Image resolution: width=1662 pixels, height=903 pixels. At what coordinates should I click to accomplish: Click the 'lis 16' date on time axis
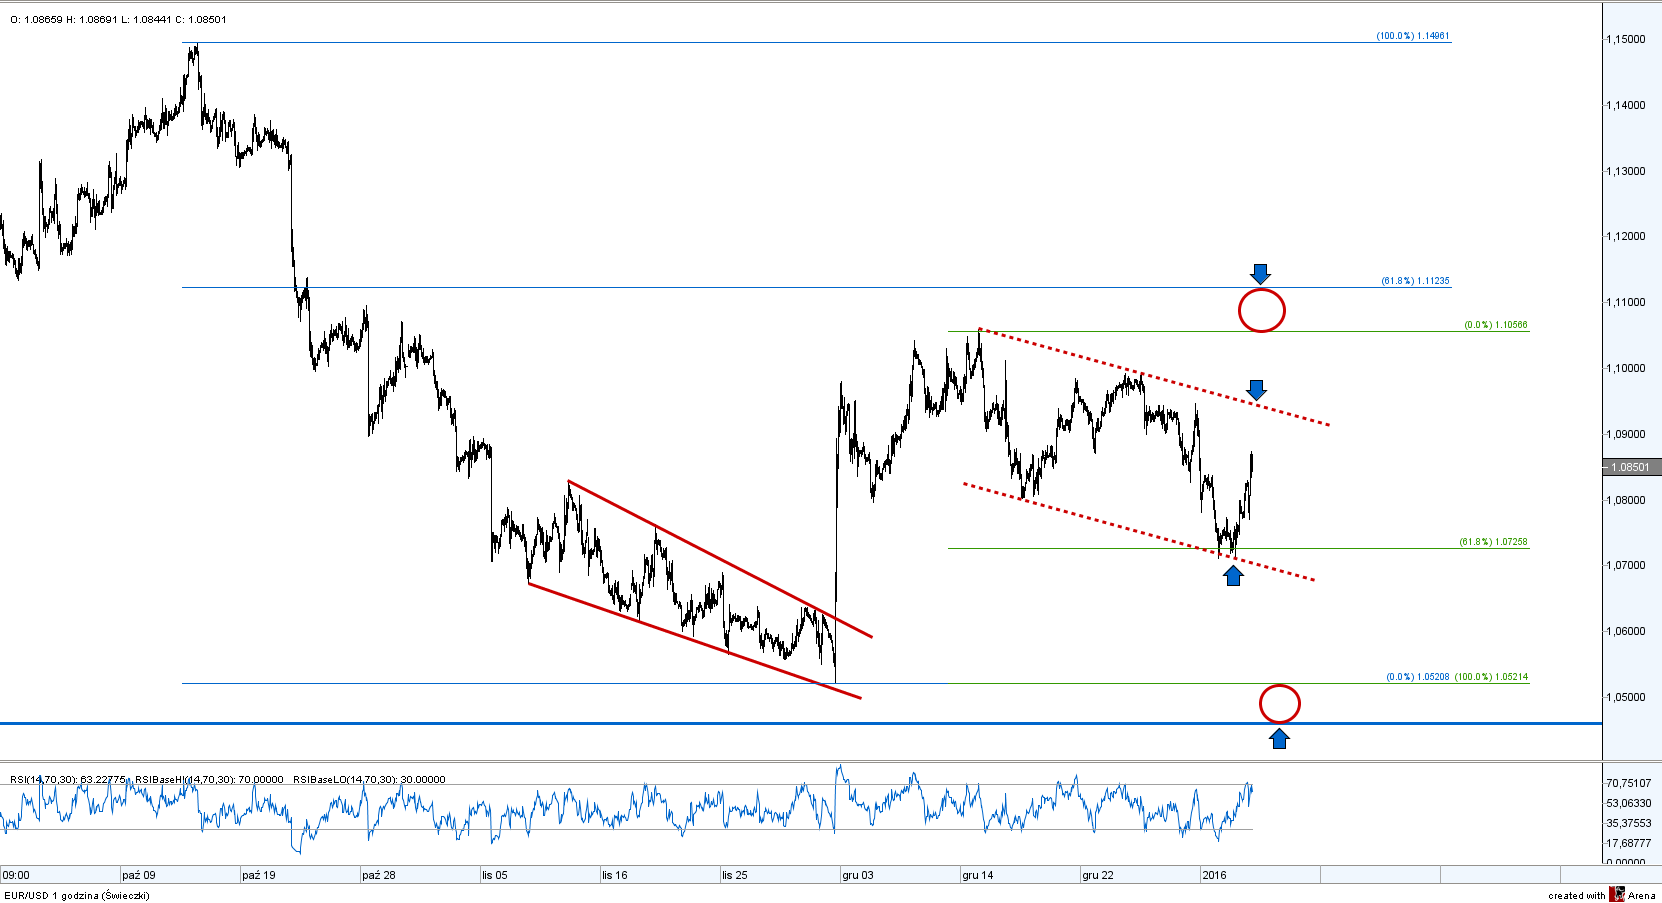(615, 875)
